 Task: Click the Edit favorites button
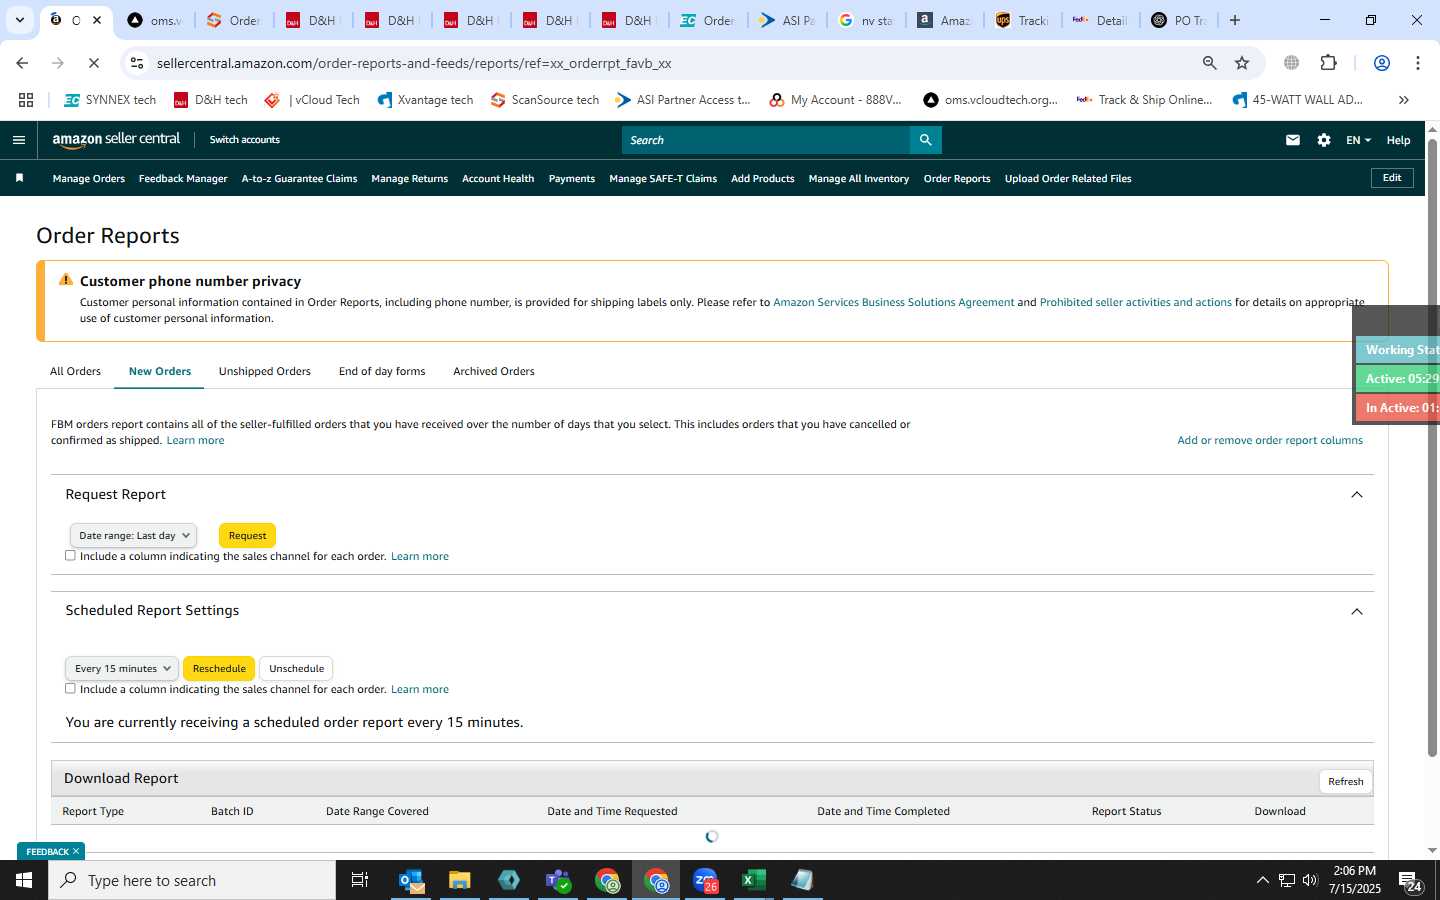coord(1392,177)
